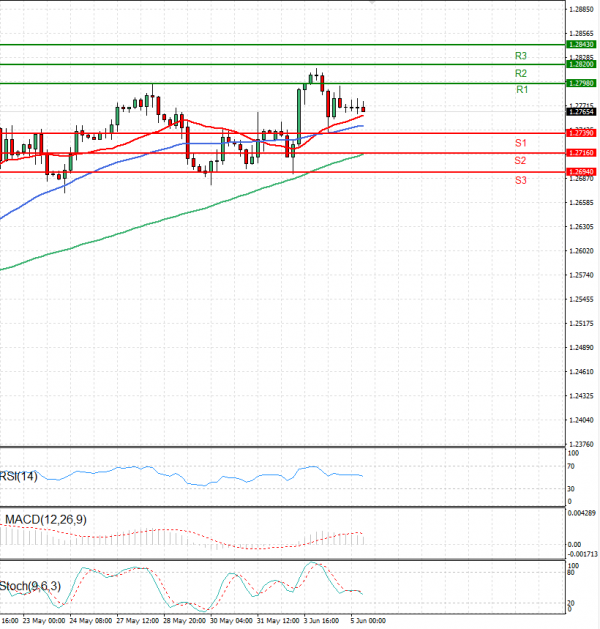The height and width of the screenshot is (629, 600).
Task: Click the 28 May 20:00 time label
Action: 184,621
